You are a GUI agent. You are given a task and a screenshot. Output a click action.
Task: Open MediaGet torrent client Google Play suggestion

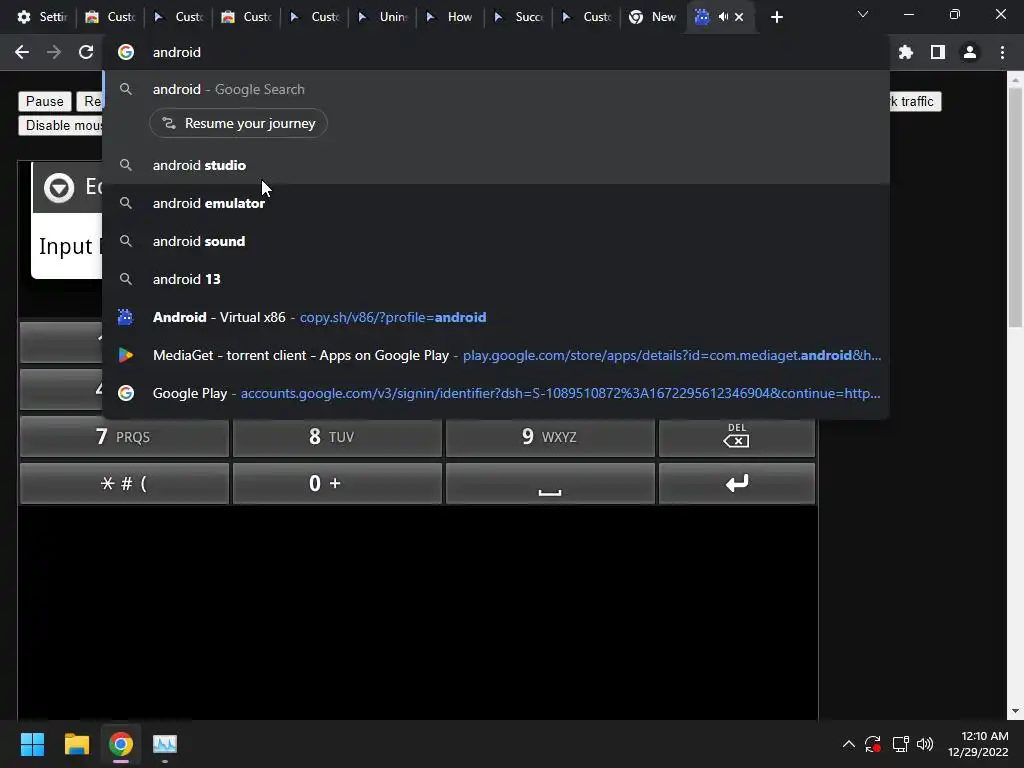tap(496, 355)
